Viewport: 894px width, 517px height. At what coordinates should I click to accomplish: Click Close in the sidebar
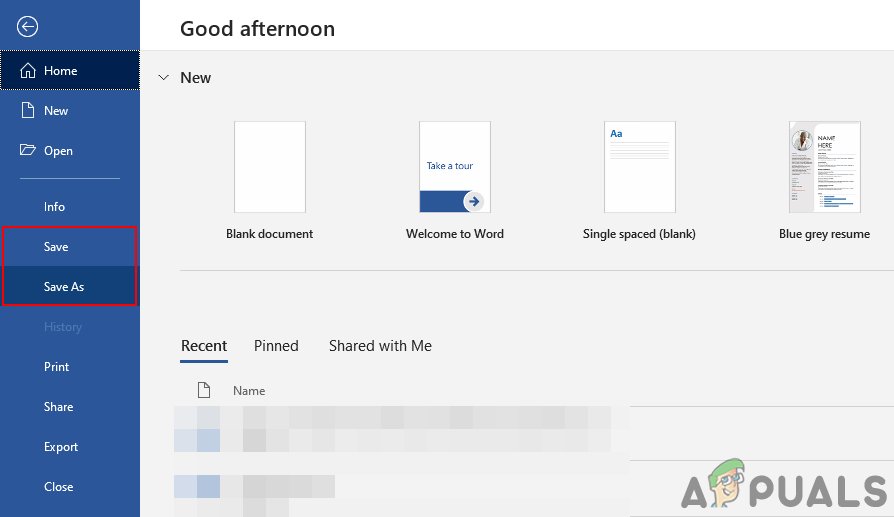point(59,487)
